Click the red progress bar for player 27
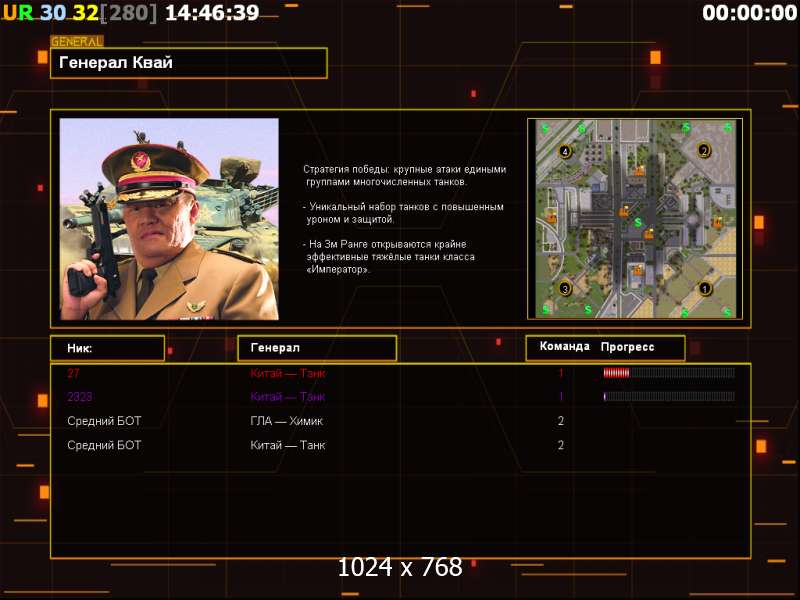Viewport: 800px width, 600px height. point(669,373)
